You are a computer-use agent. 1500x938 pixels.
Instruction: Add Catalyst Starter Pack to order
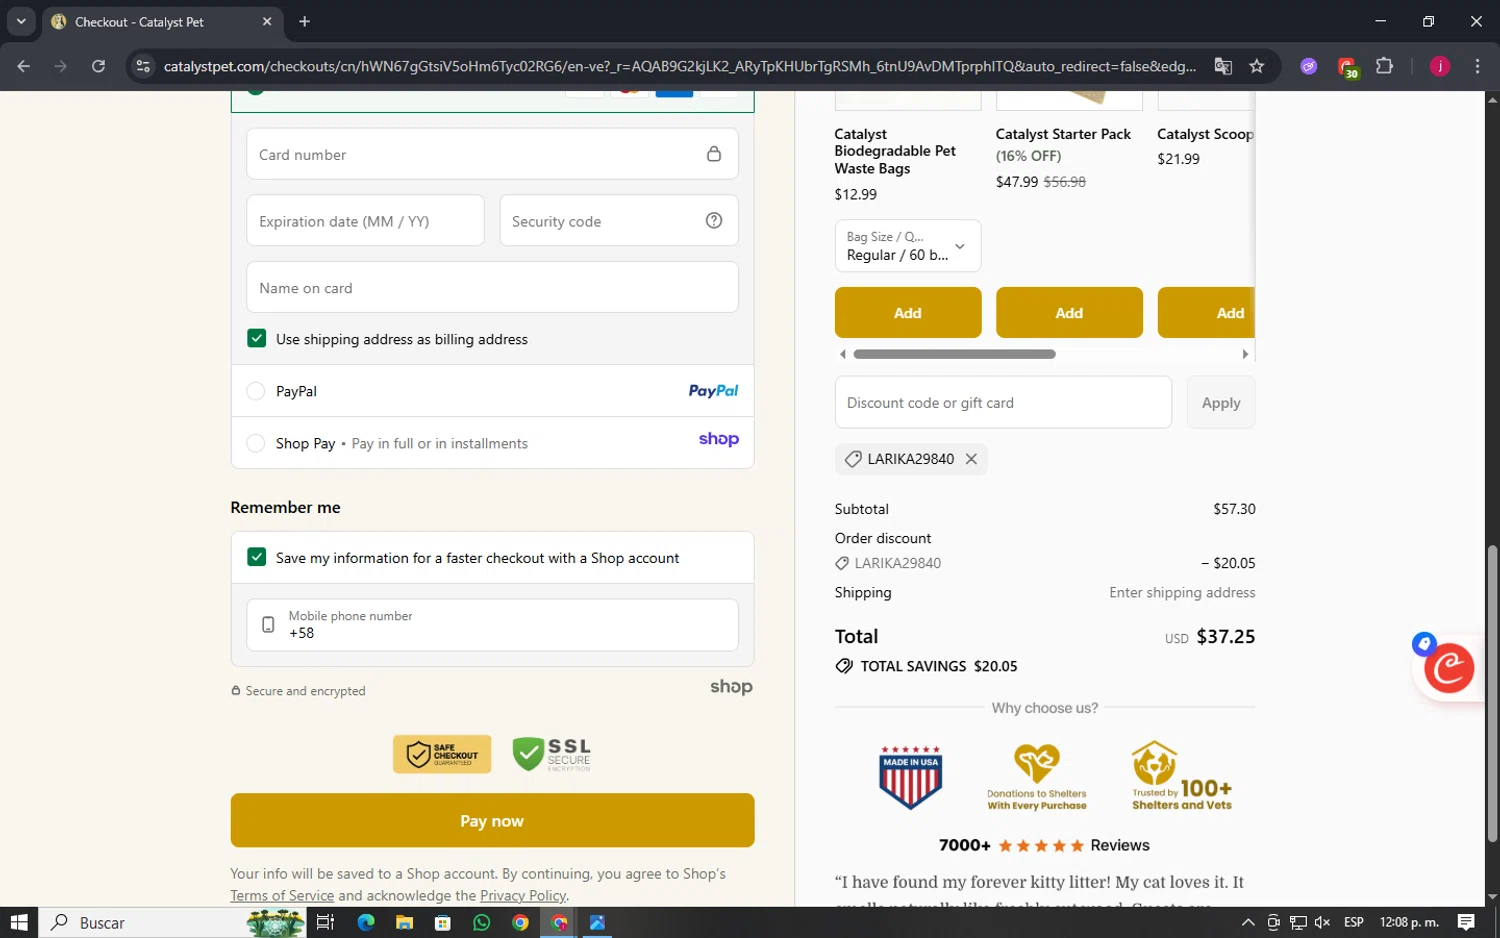(1069, 313)
